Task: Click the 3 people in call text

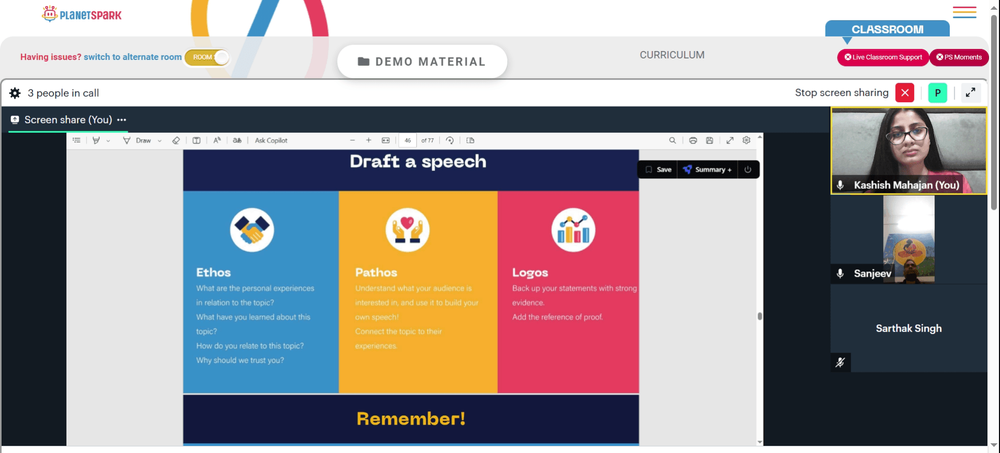Action: coord(63,93)
